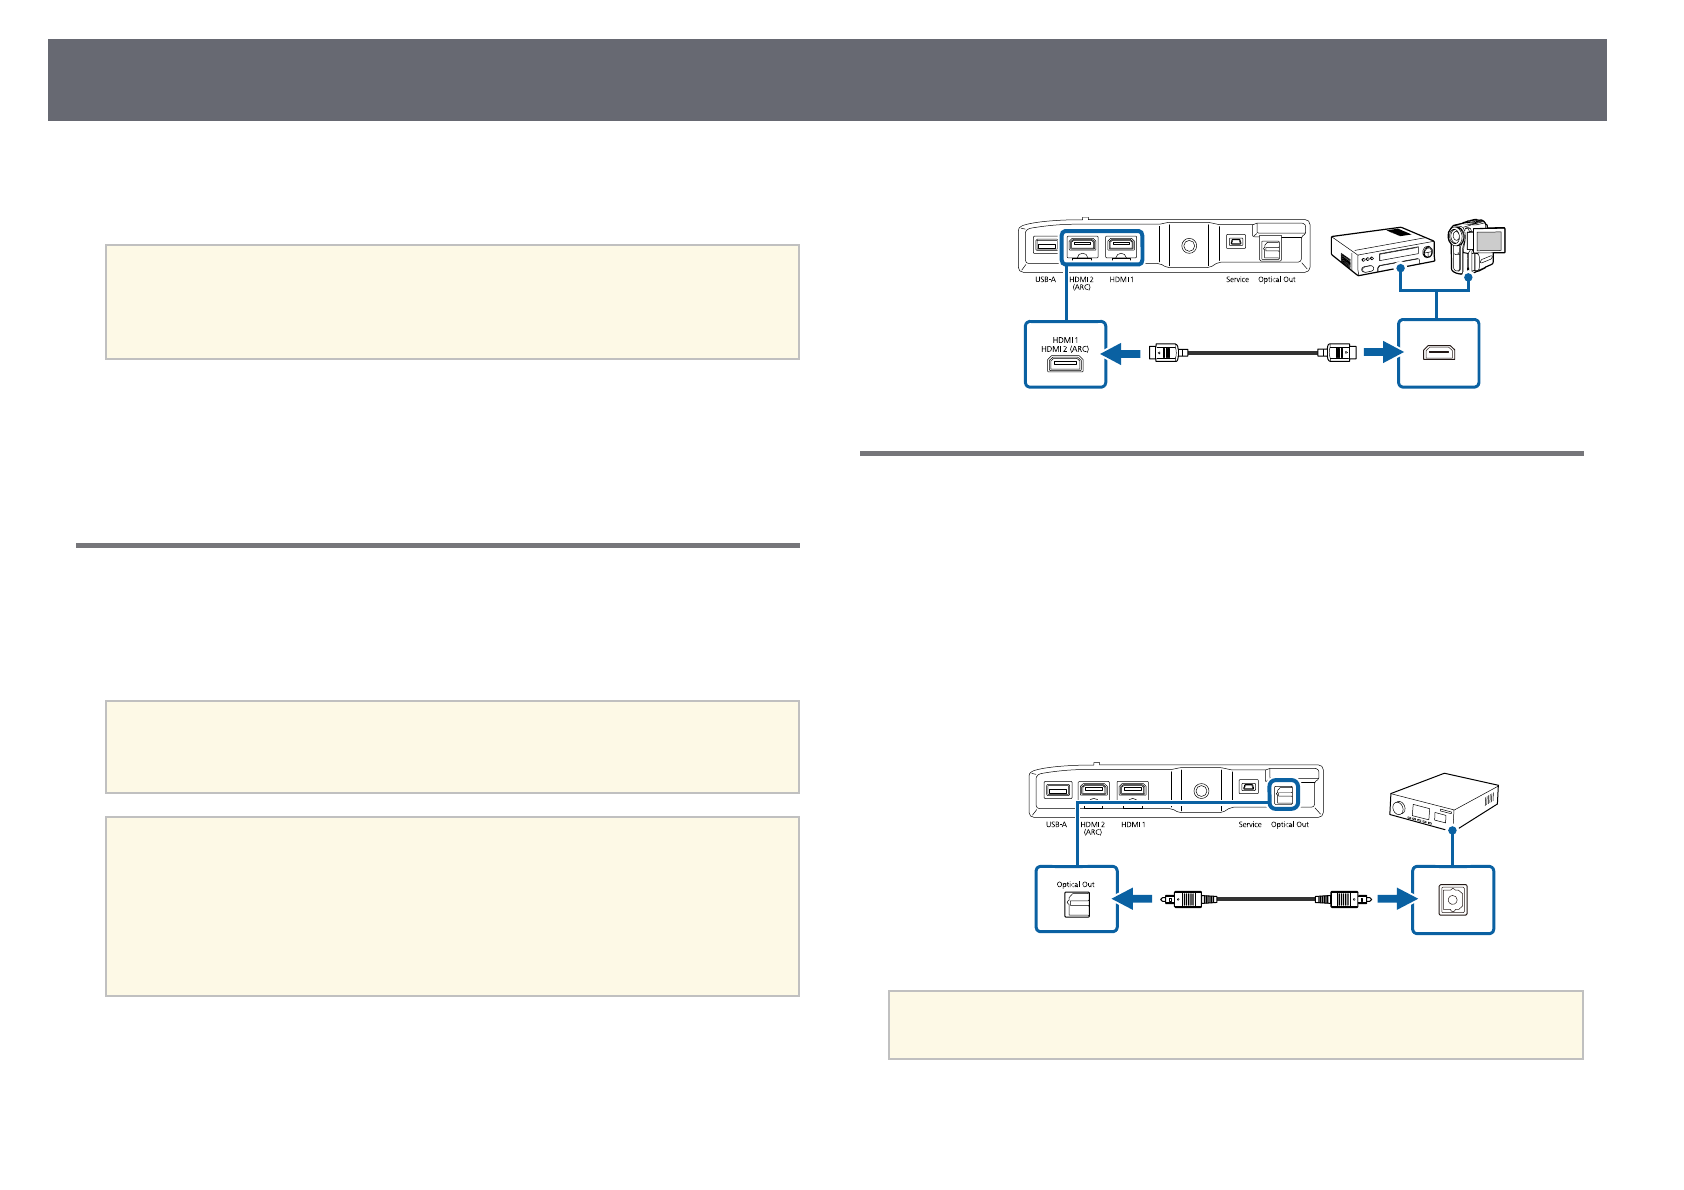Image resolution: width=1684 pixels, height=1190 pixels.
Task: Click the Service port in the bottom projector diagram
Action: 1249,790
